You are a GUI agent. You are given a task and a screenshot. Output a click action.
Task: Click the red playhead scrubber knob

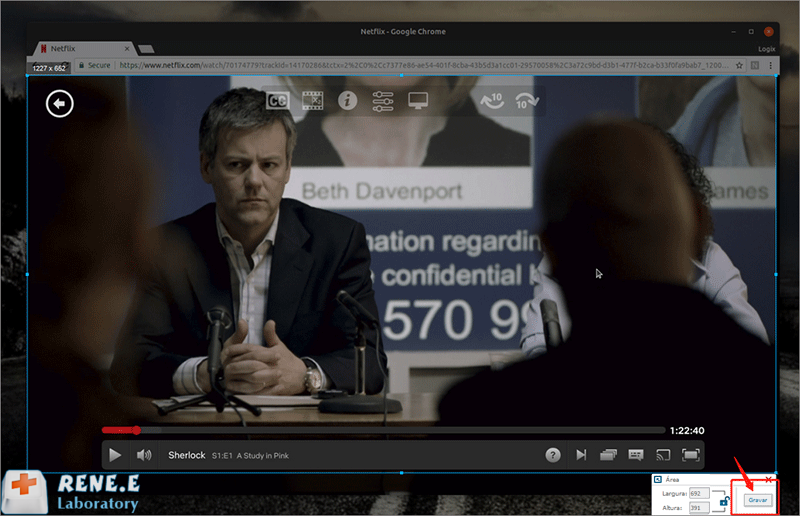coord(136,430)
